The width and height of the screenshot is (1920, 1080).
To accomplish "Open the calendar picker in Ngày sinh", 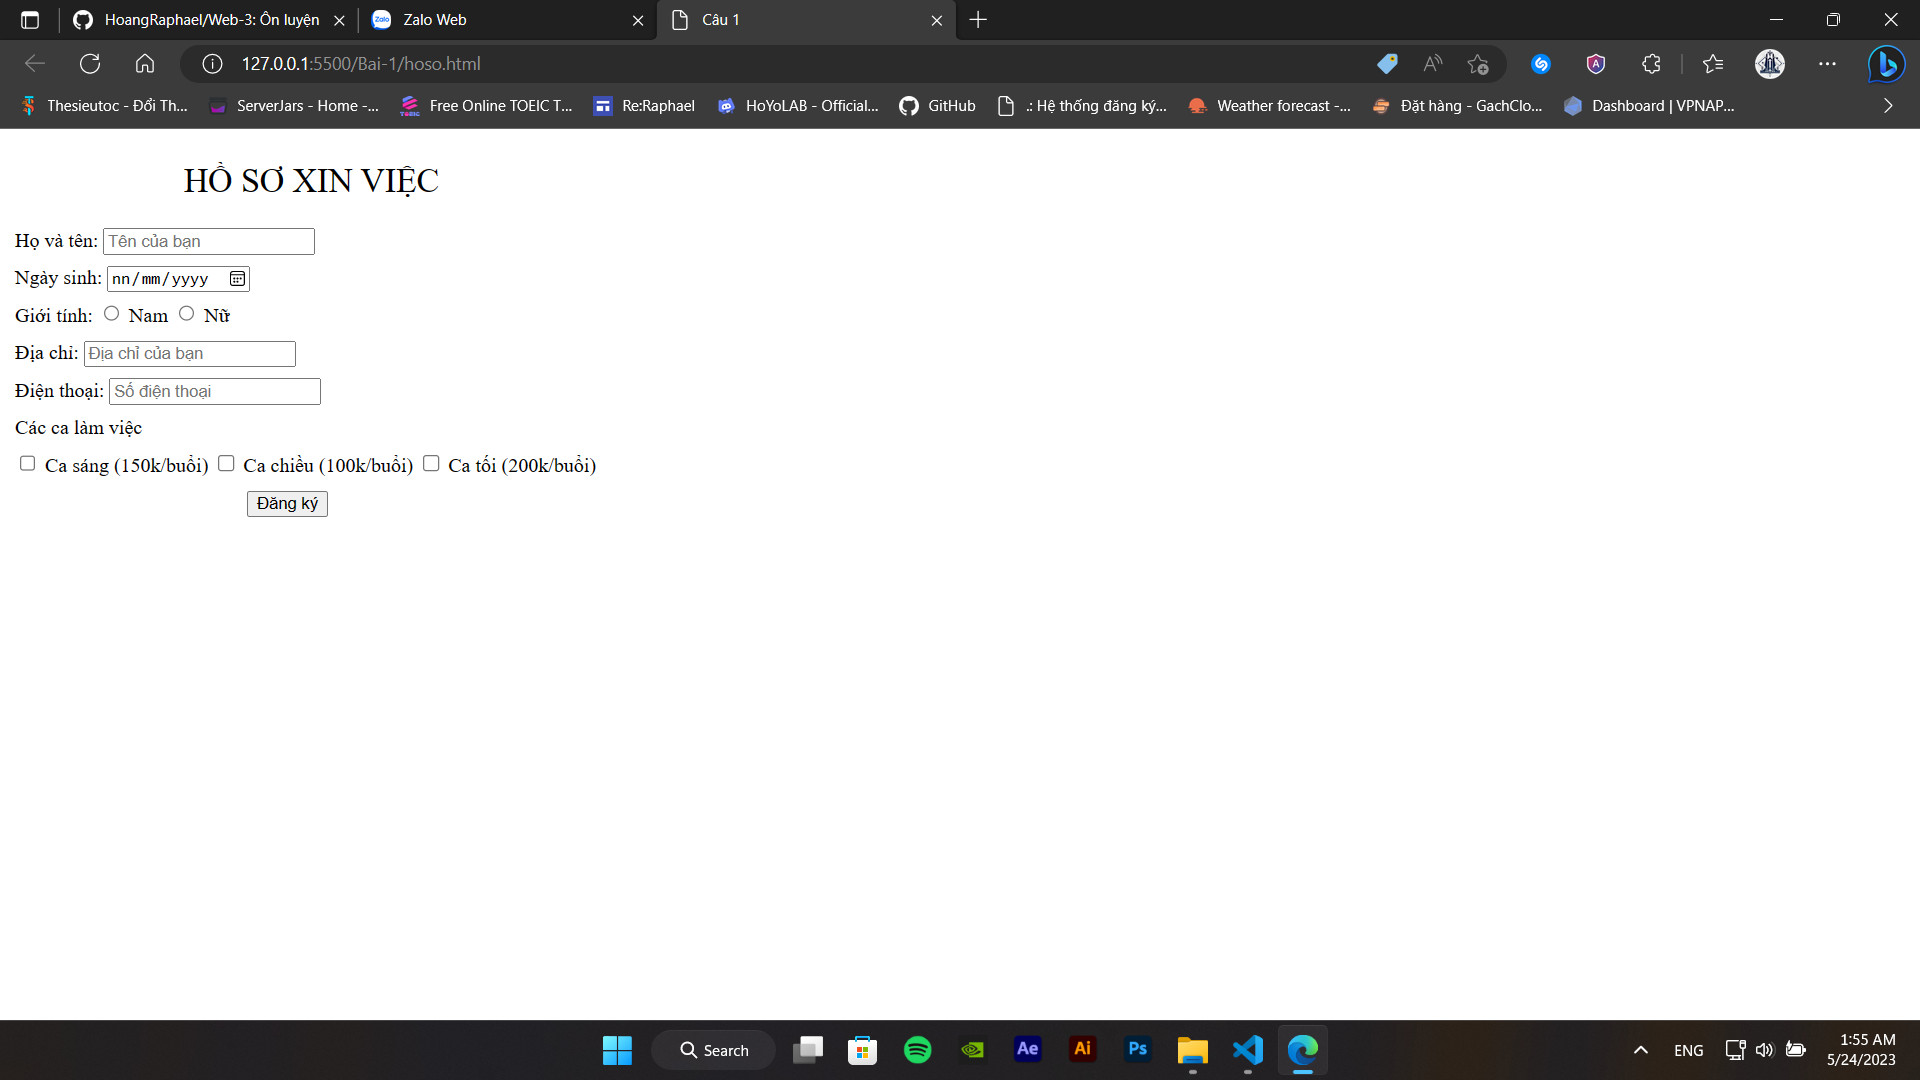I will 237,279.
